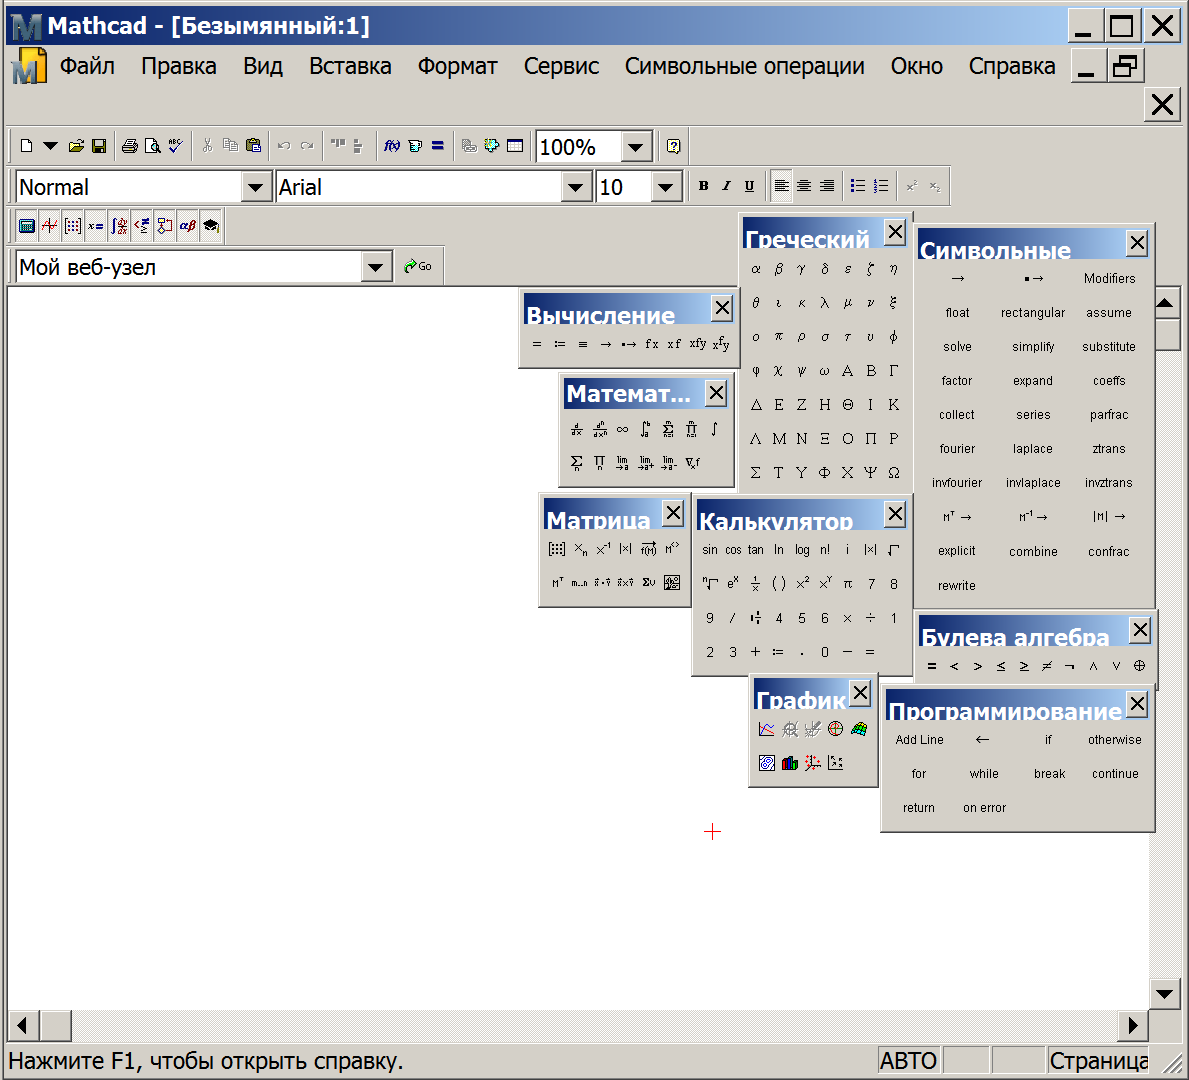1189x1080 pixels.
Task: Apply bold formatting with the B icon
Action: point(704,186)
